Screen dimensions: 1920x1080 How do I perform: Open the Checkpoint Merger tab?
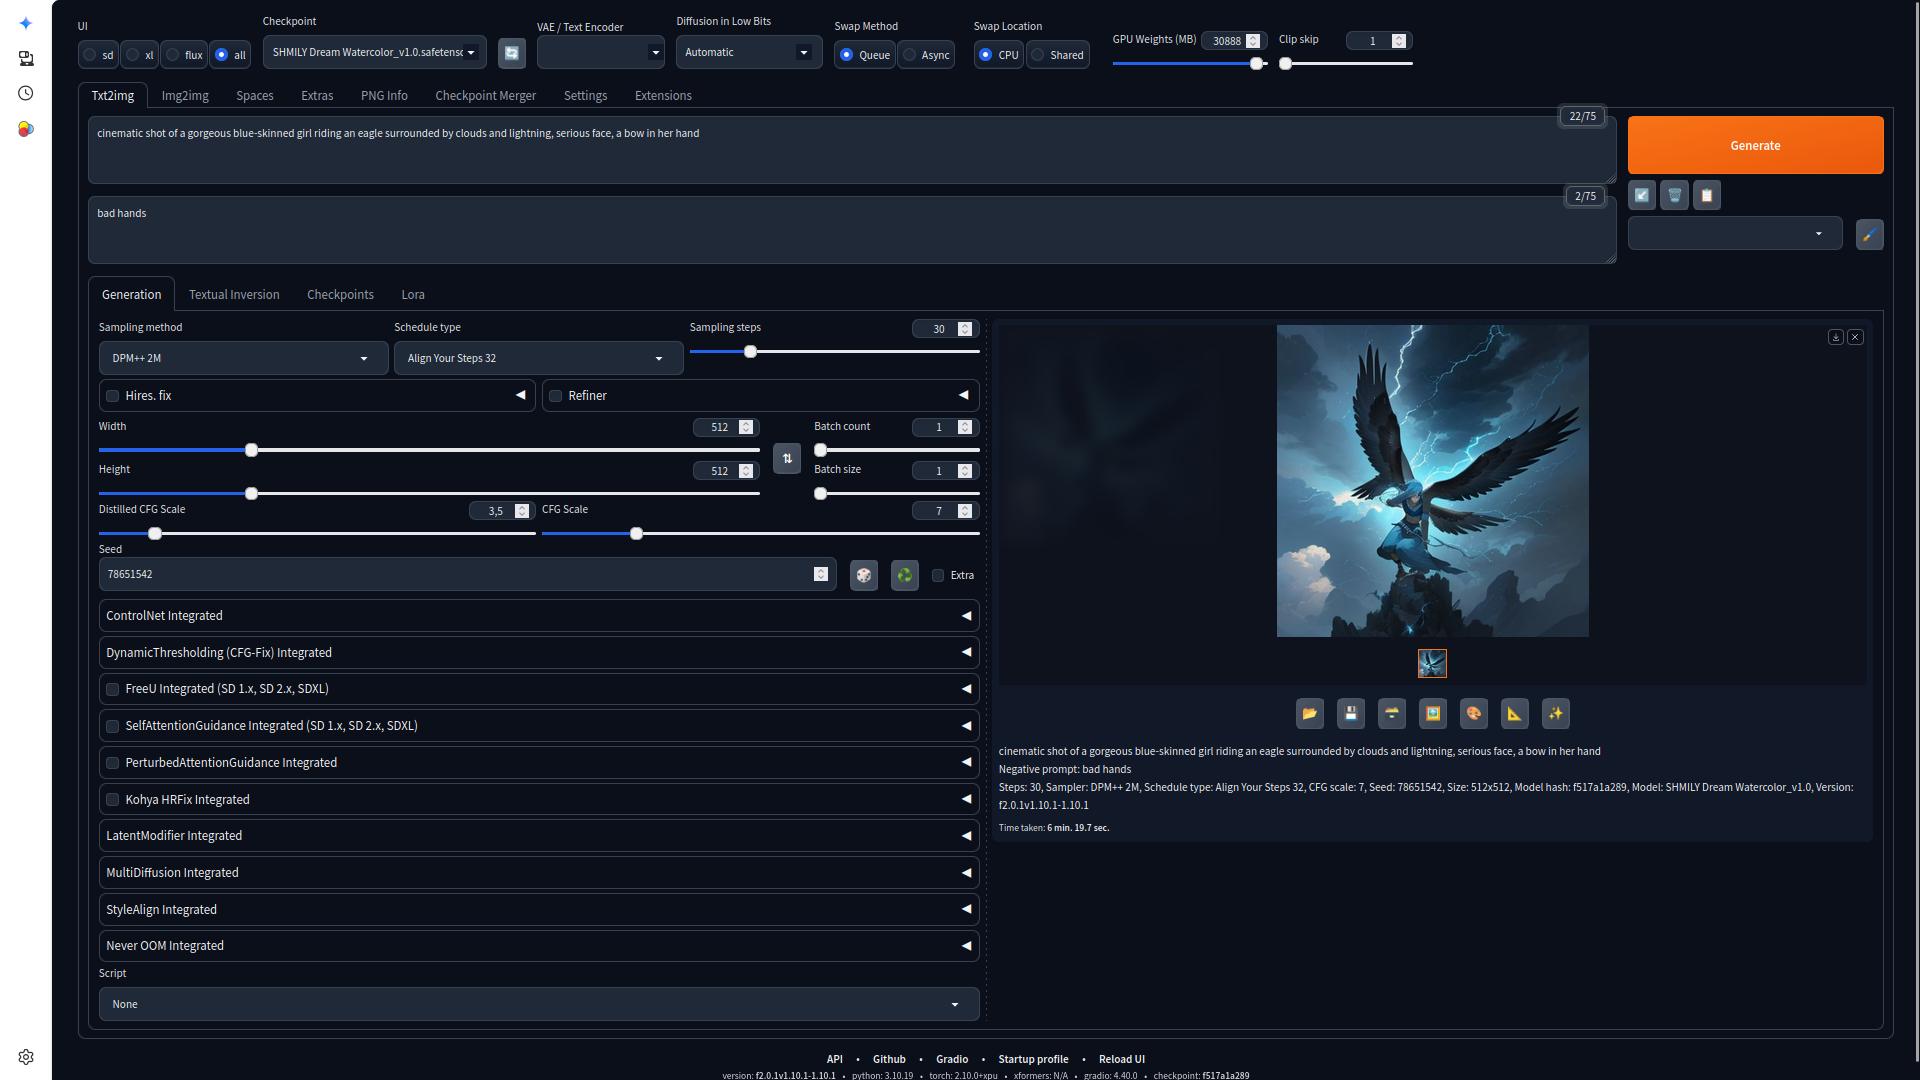point(486,96)
